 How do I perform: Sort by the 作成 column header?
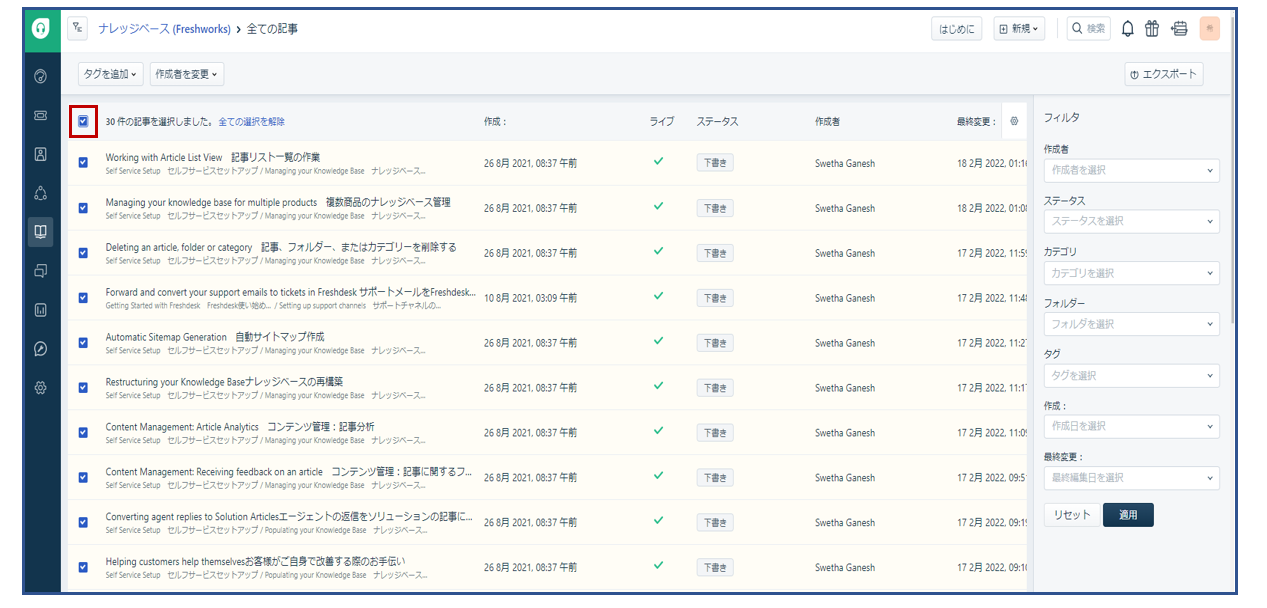pos(495,122)
